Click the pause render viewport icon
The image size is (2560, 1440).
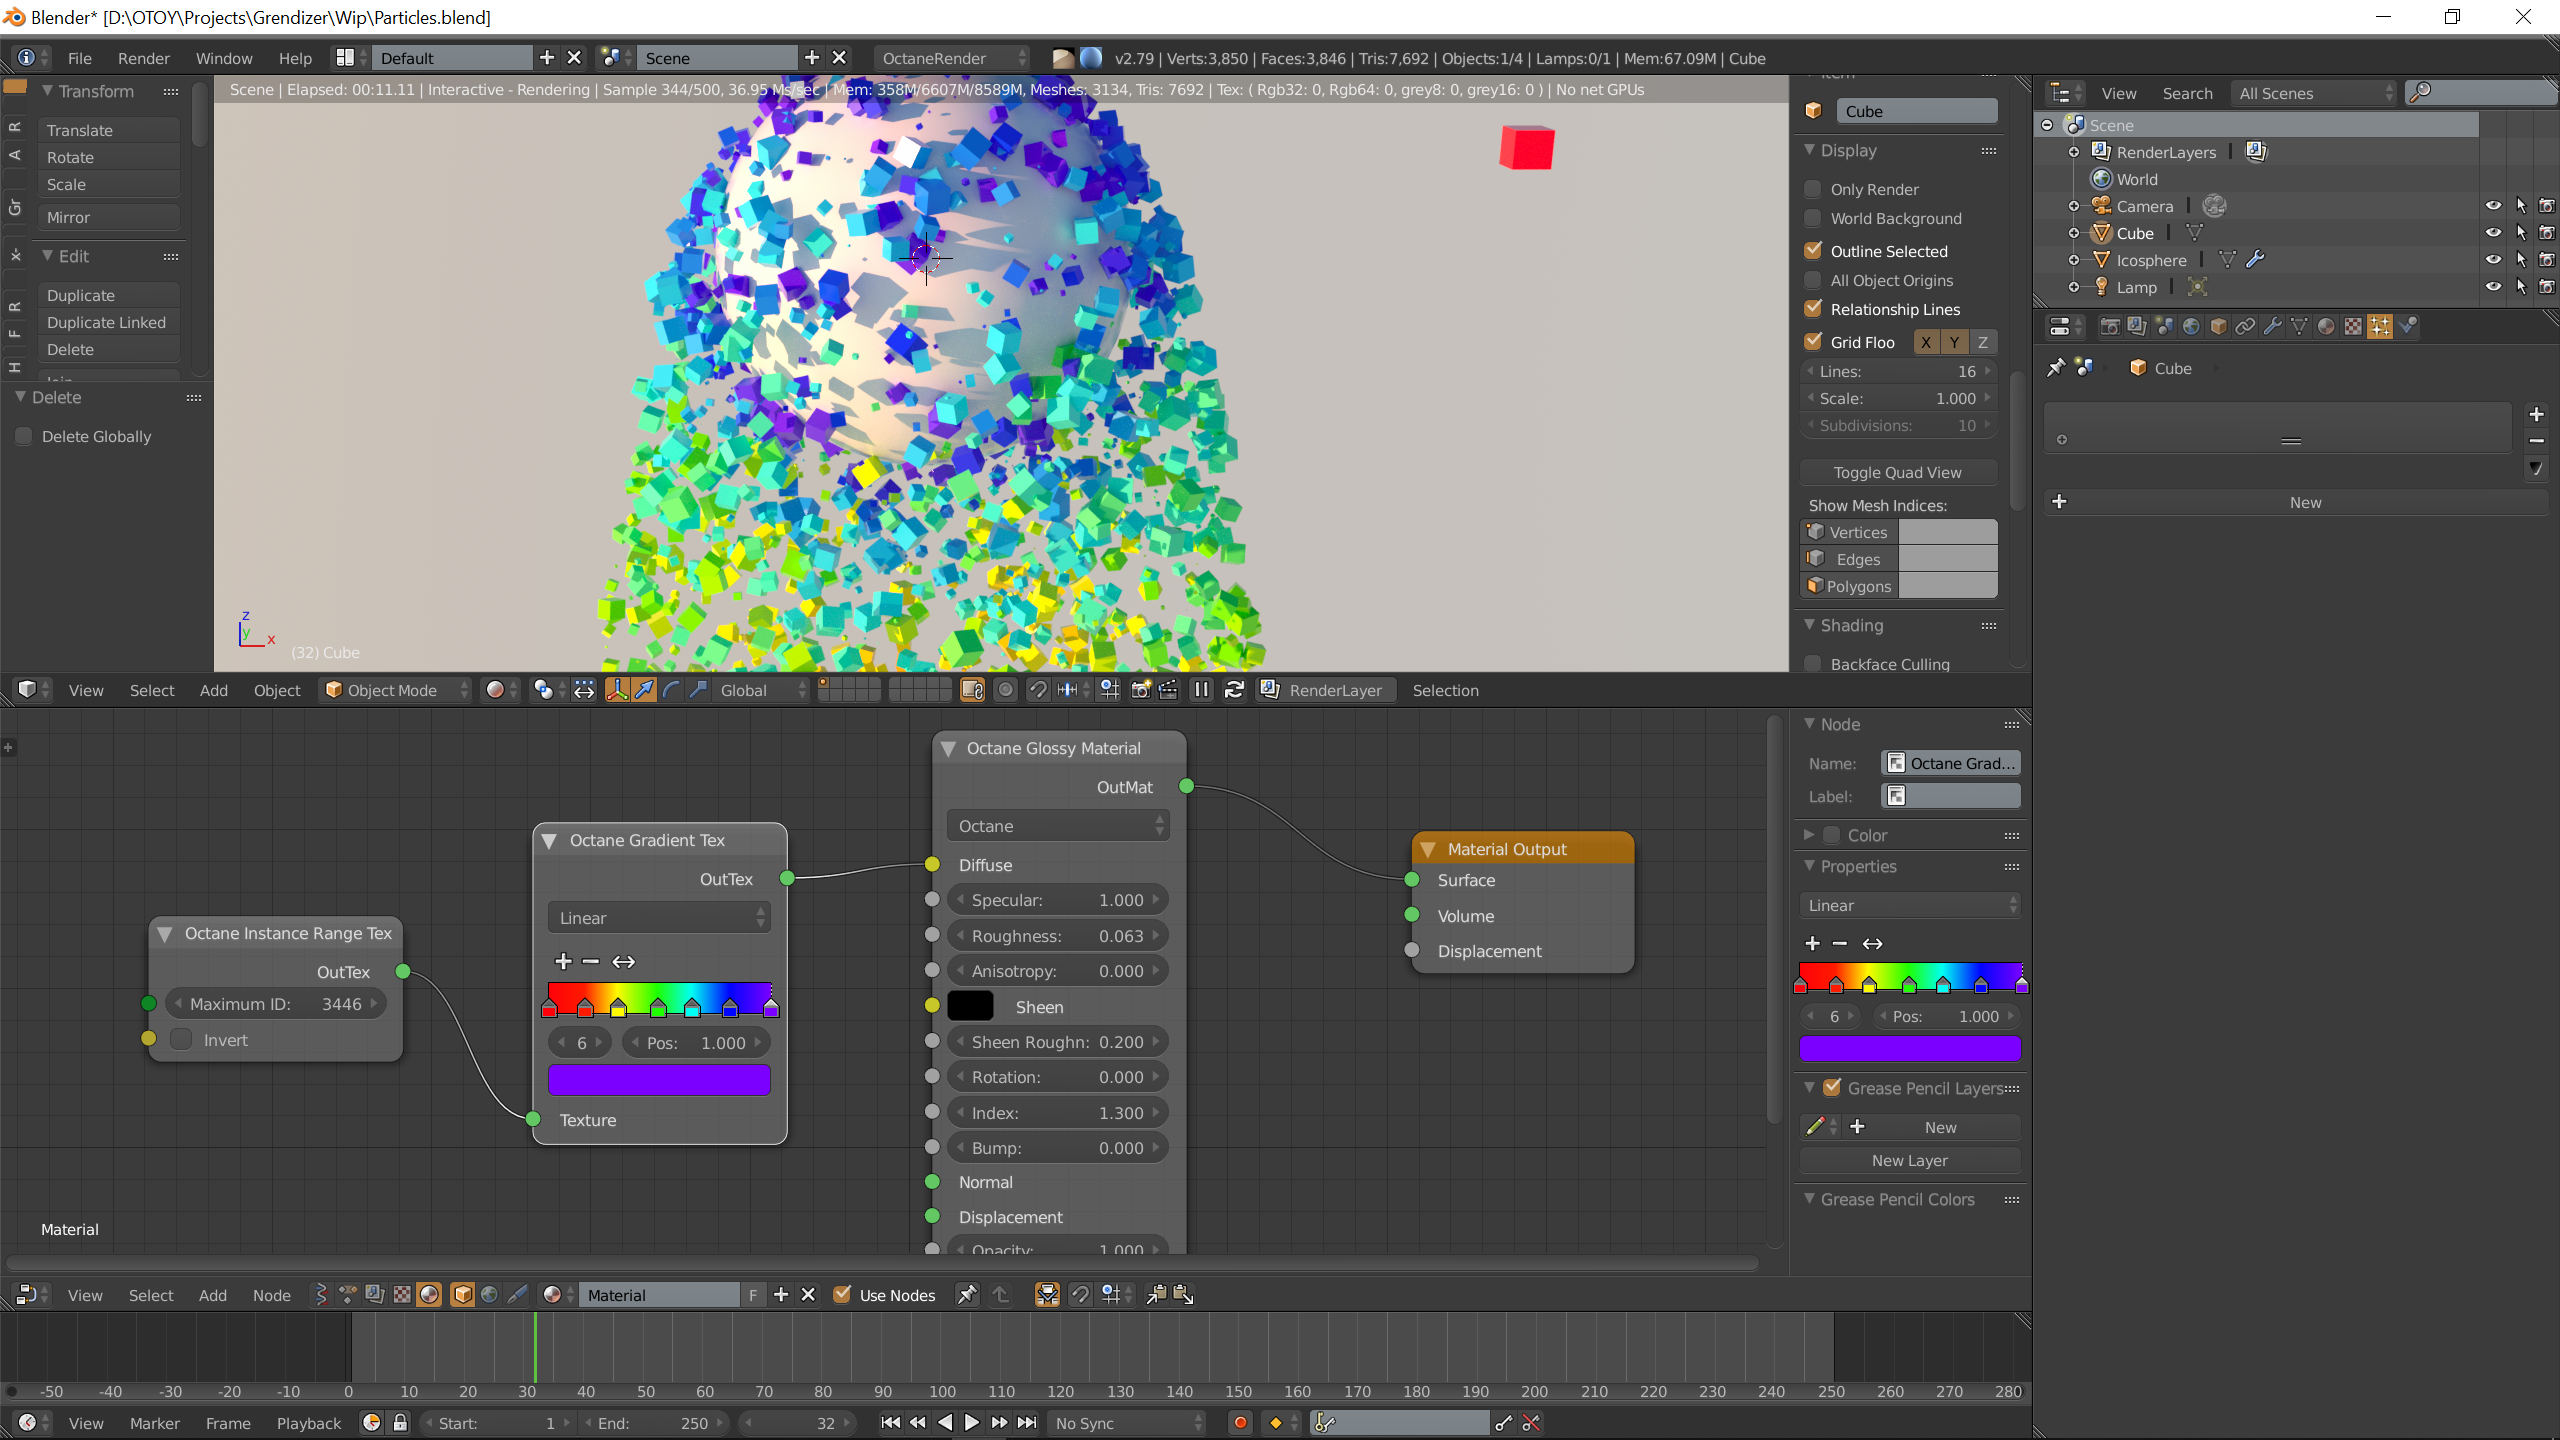[x=1201, y=690]
